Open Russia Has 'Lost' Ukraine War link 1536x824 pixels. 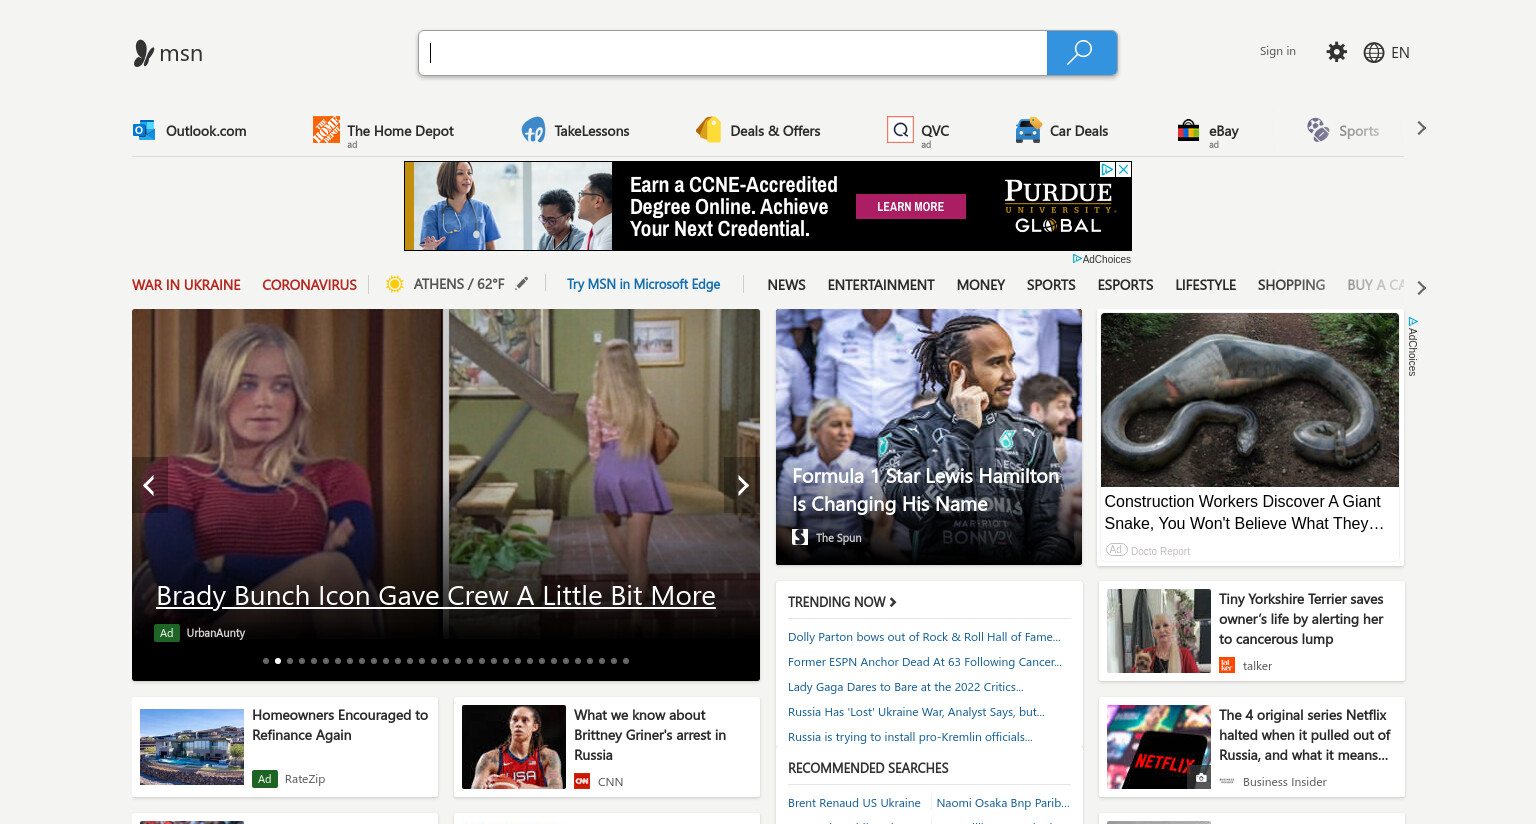(916, 712)
